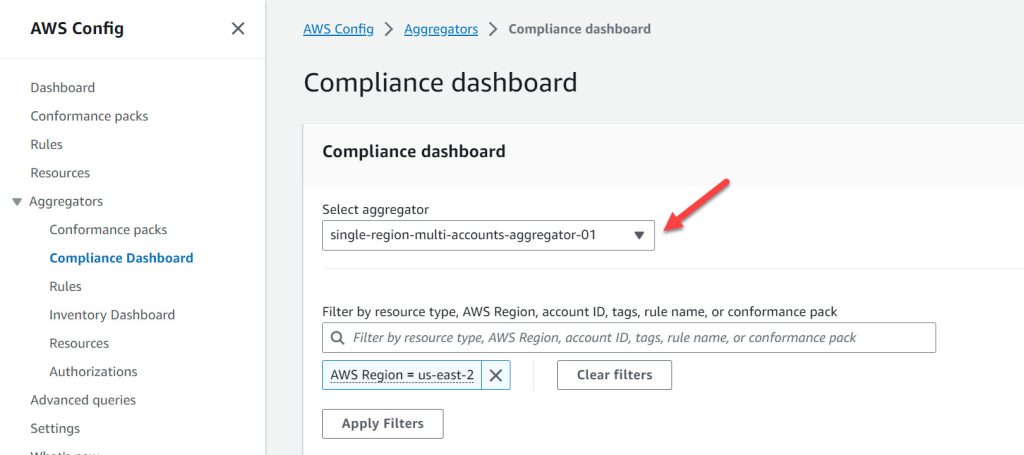Open the Select aggregator dropdown
This screenshot has height=455, width=1024.
pyautogui.click(x=488, y=235)
